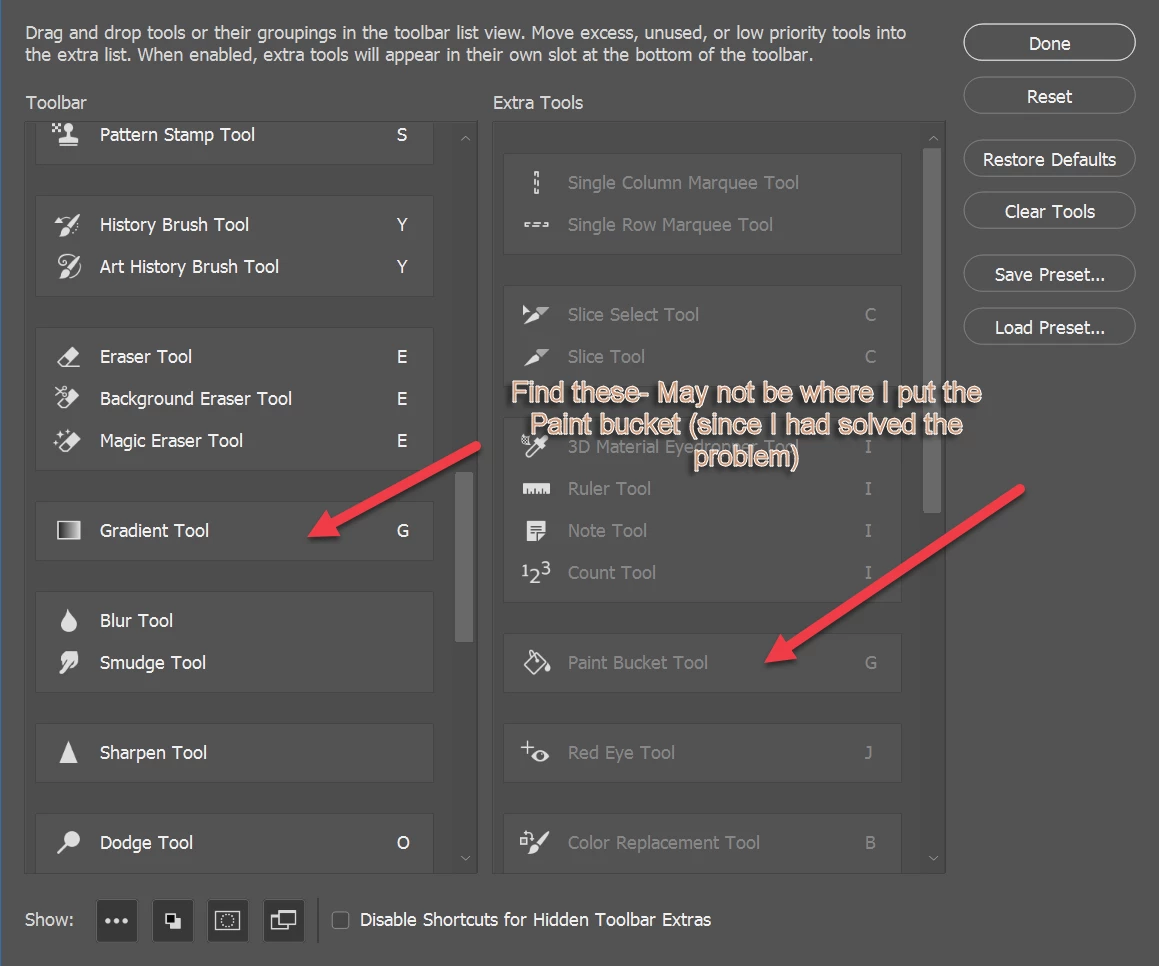The image size is (1159, 966).
Task: Select the "Ruler Tool" label
Action: click(609, 489)
